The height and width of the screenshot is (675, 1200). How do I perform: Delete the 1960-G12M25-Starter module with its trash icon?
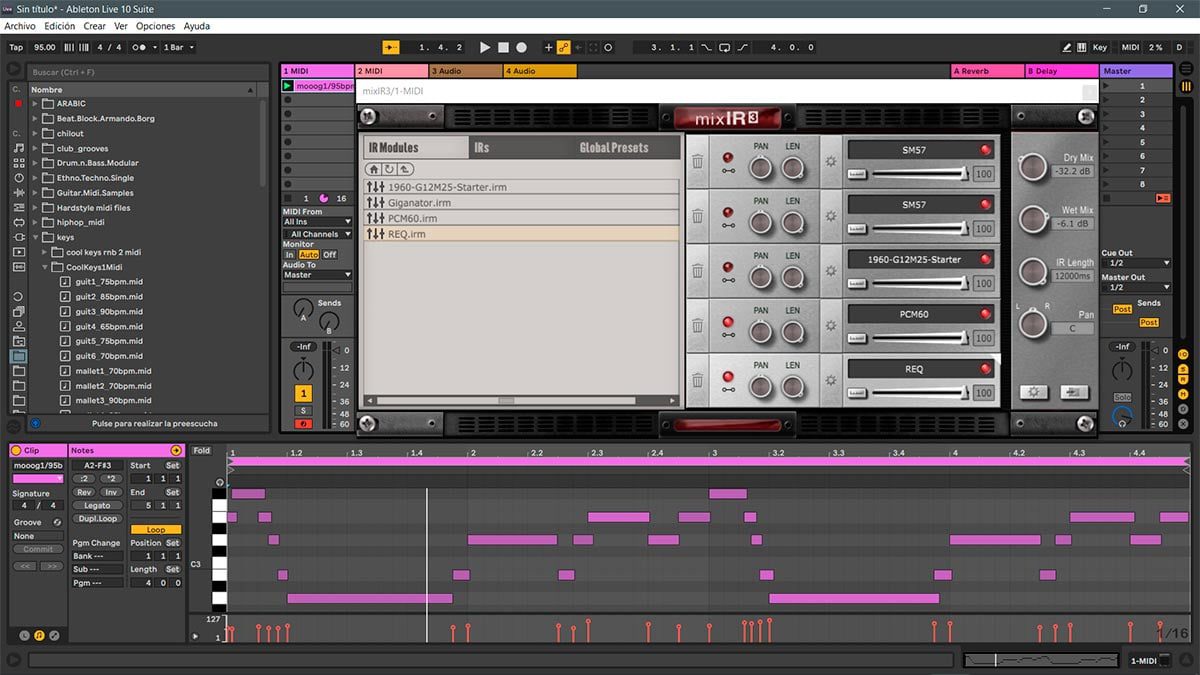(697, 271)
